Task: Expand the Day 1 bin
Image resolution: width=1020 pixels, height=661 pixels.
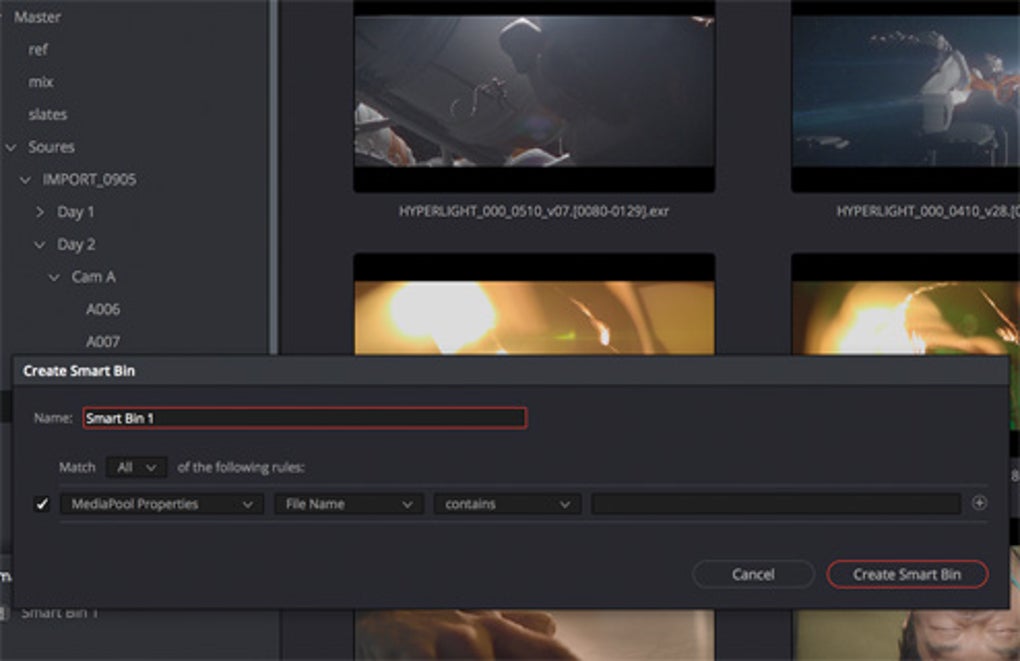Action: click(x=40, y=212)
